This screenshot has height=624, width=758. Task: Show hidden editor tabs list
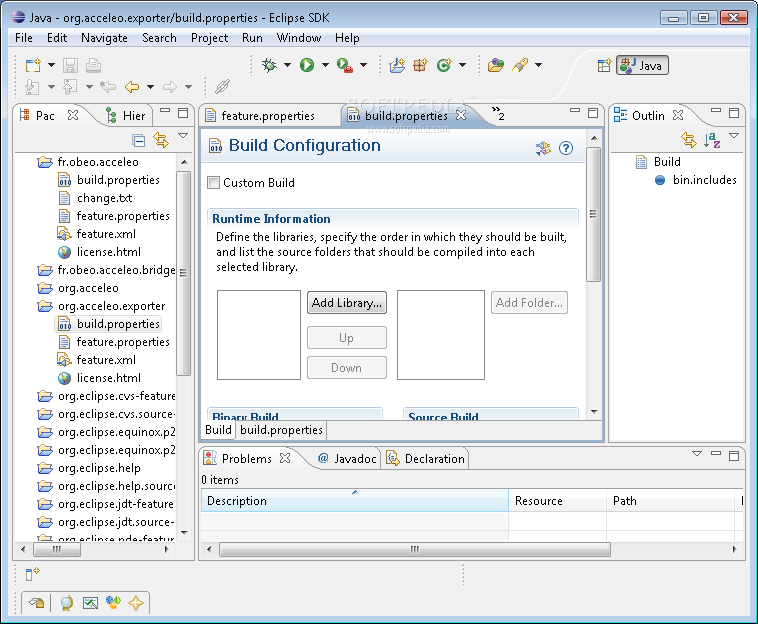tap(498, 114)
